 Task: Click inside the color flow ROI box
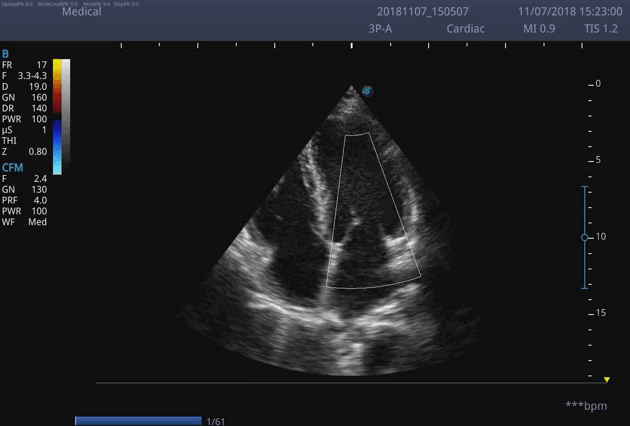click(372, 213)
